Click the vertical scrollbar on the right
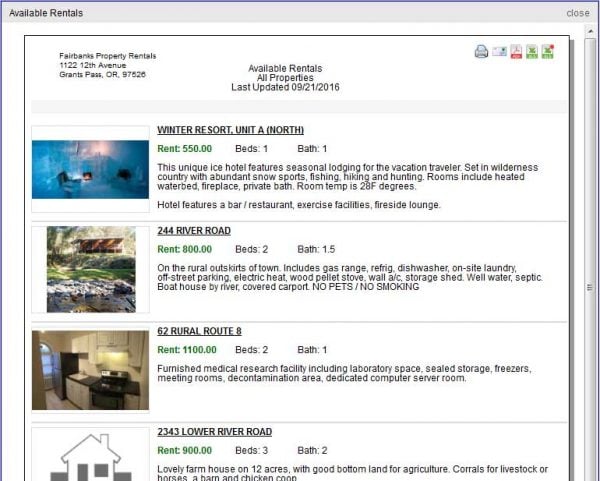The height and width of the screenshot is (481, 600). point(588,288)
